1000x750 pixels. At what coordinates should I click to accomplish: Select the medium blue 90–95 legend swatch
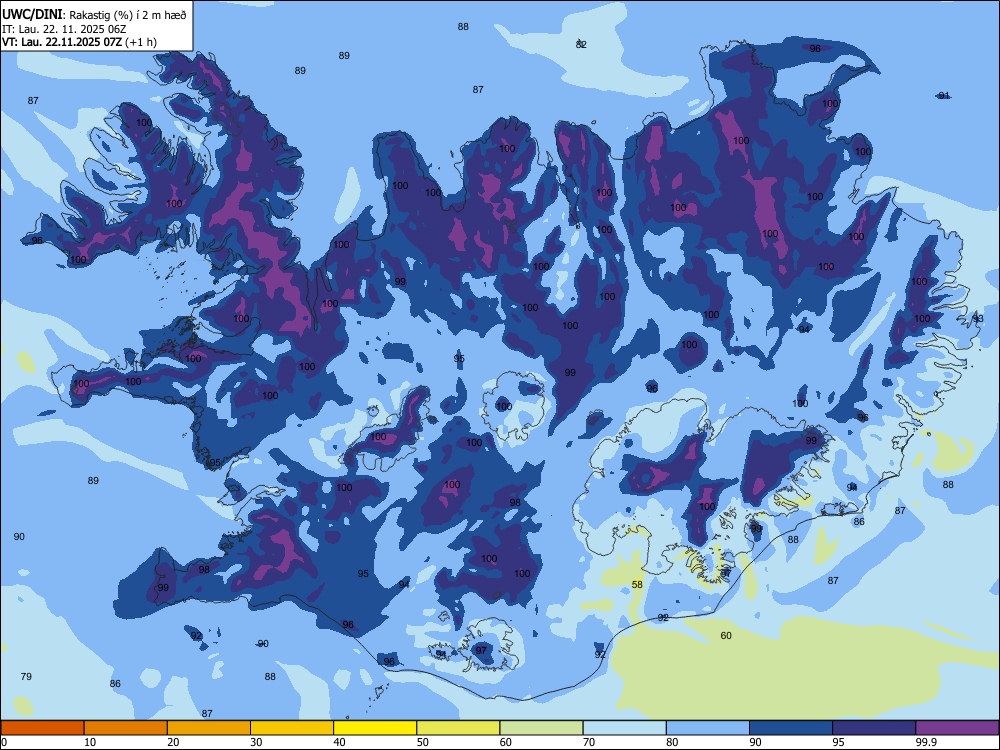(791, 728)
